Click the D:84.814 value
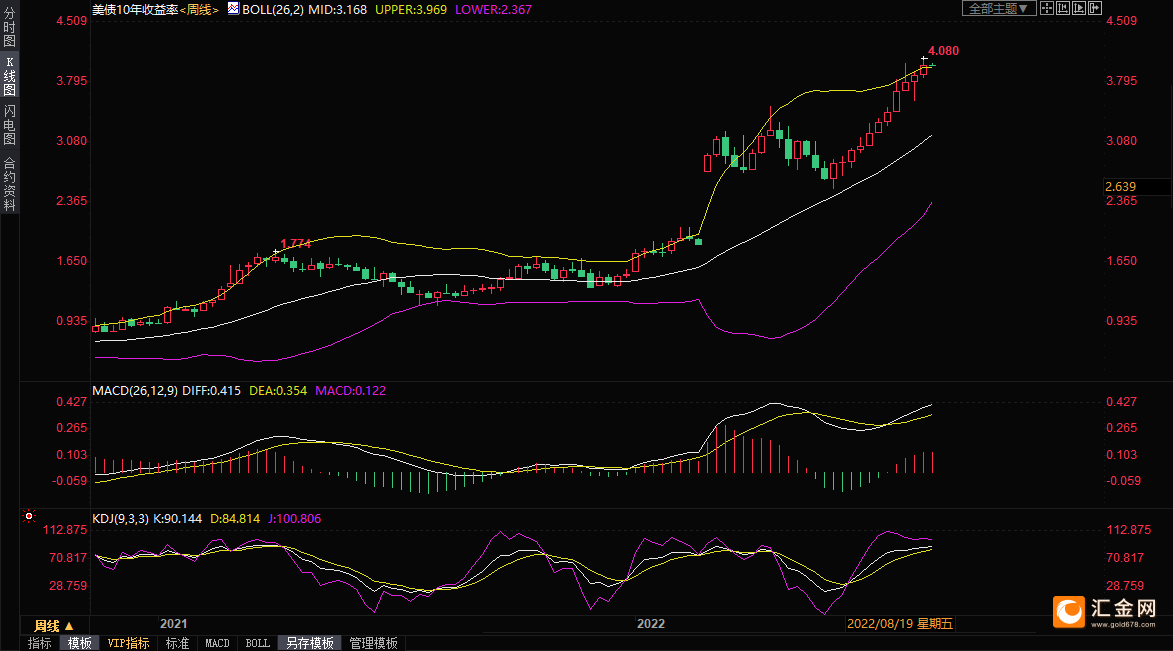This screenshot has width=1173, height=651. (235, 519)
